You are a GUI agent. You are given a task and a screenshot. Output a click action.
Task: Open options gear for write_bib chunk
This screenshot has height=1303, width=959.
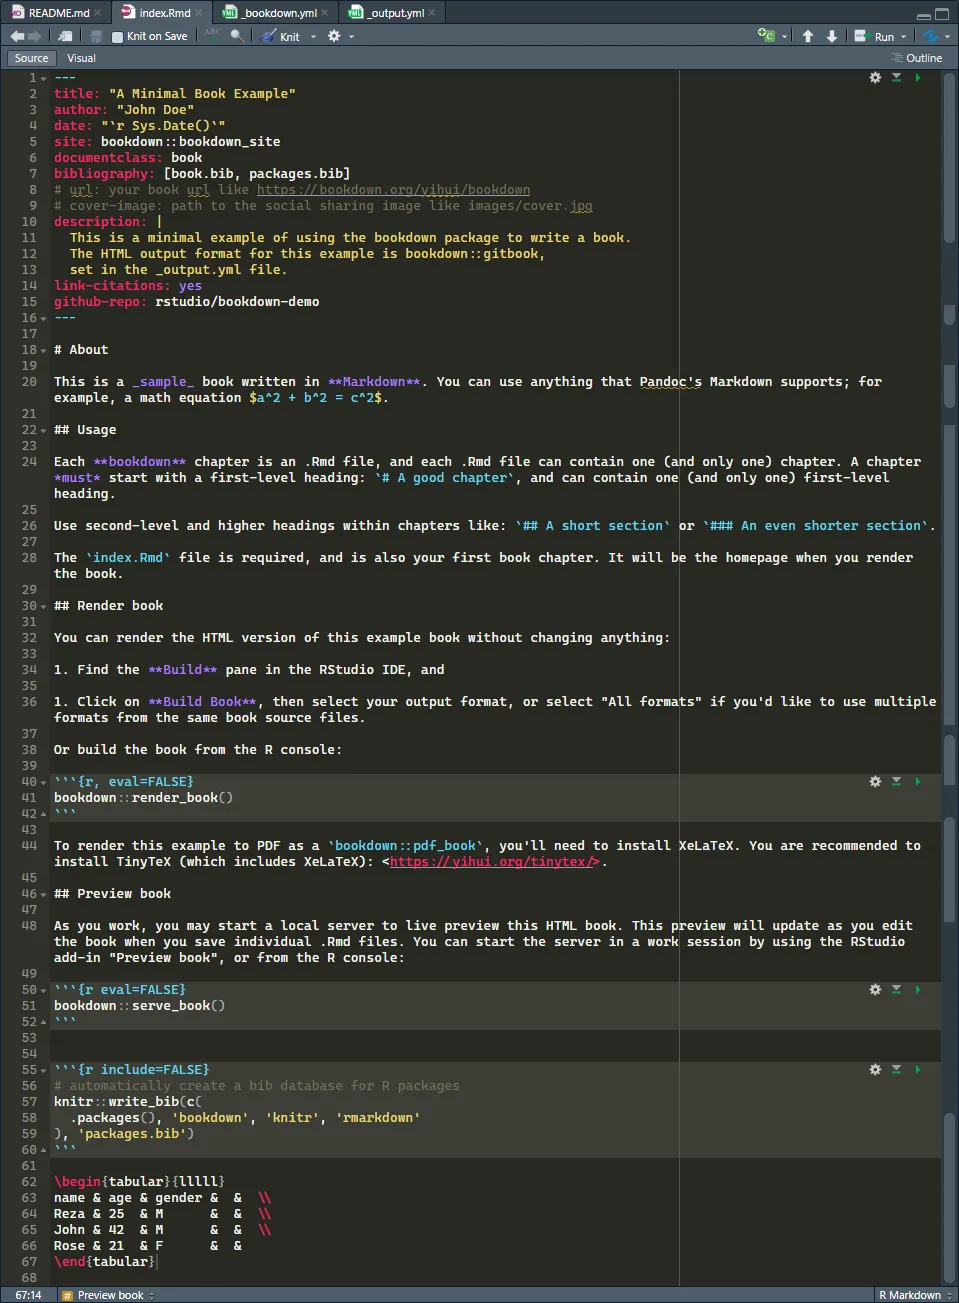click(875, 1069)
